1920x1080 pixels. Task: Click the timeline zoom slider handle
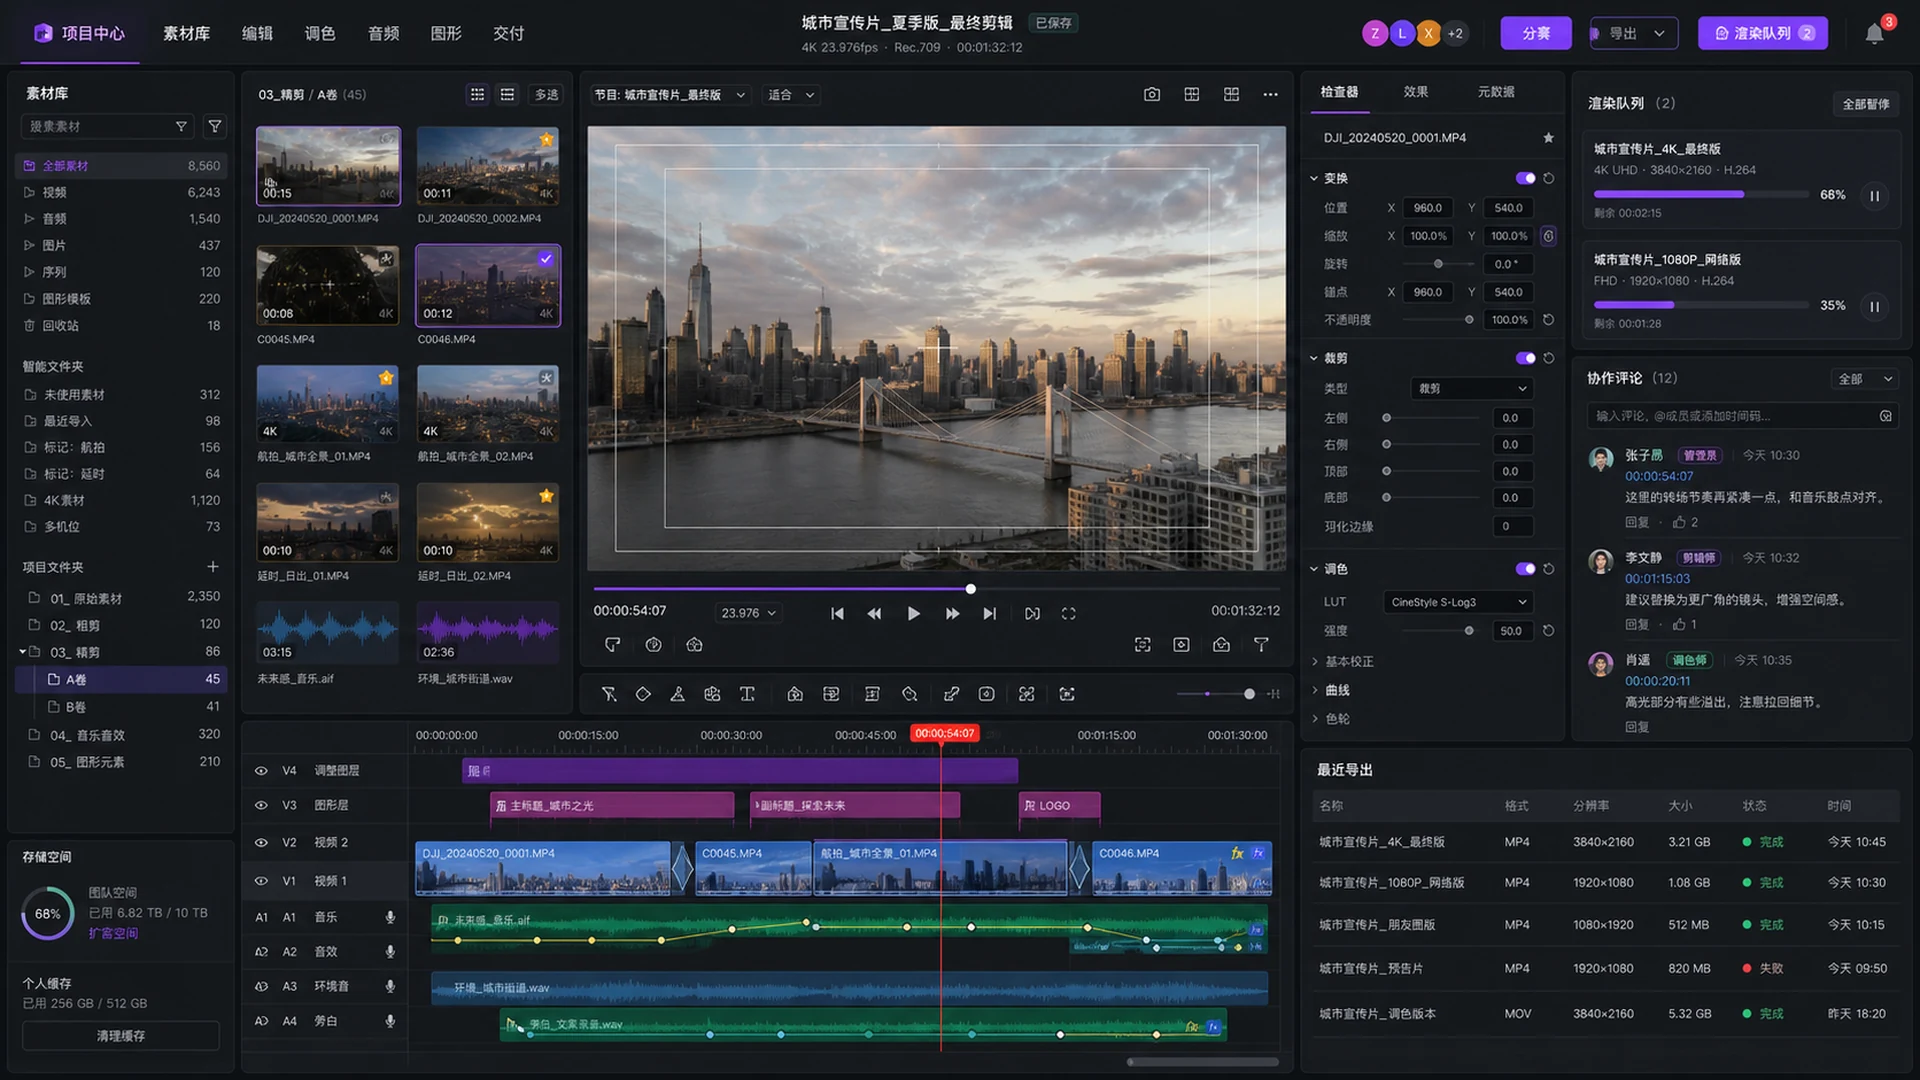pyautogui.click(x=1249, y=694)
